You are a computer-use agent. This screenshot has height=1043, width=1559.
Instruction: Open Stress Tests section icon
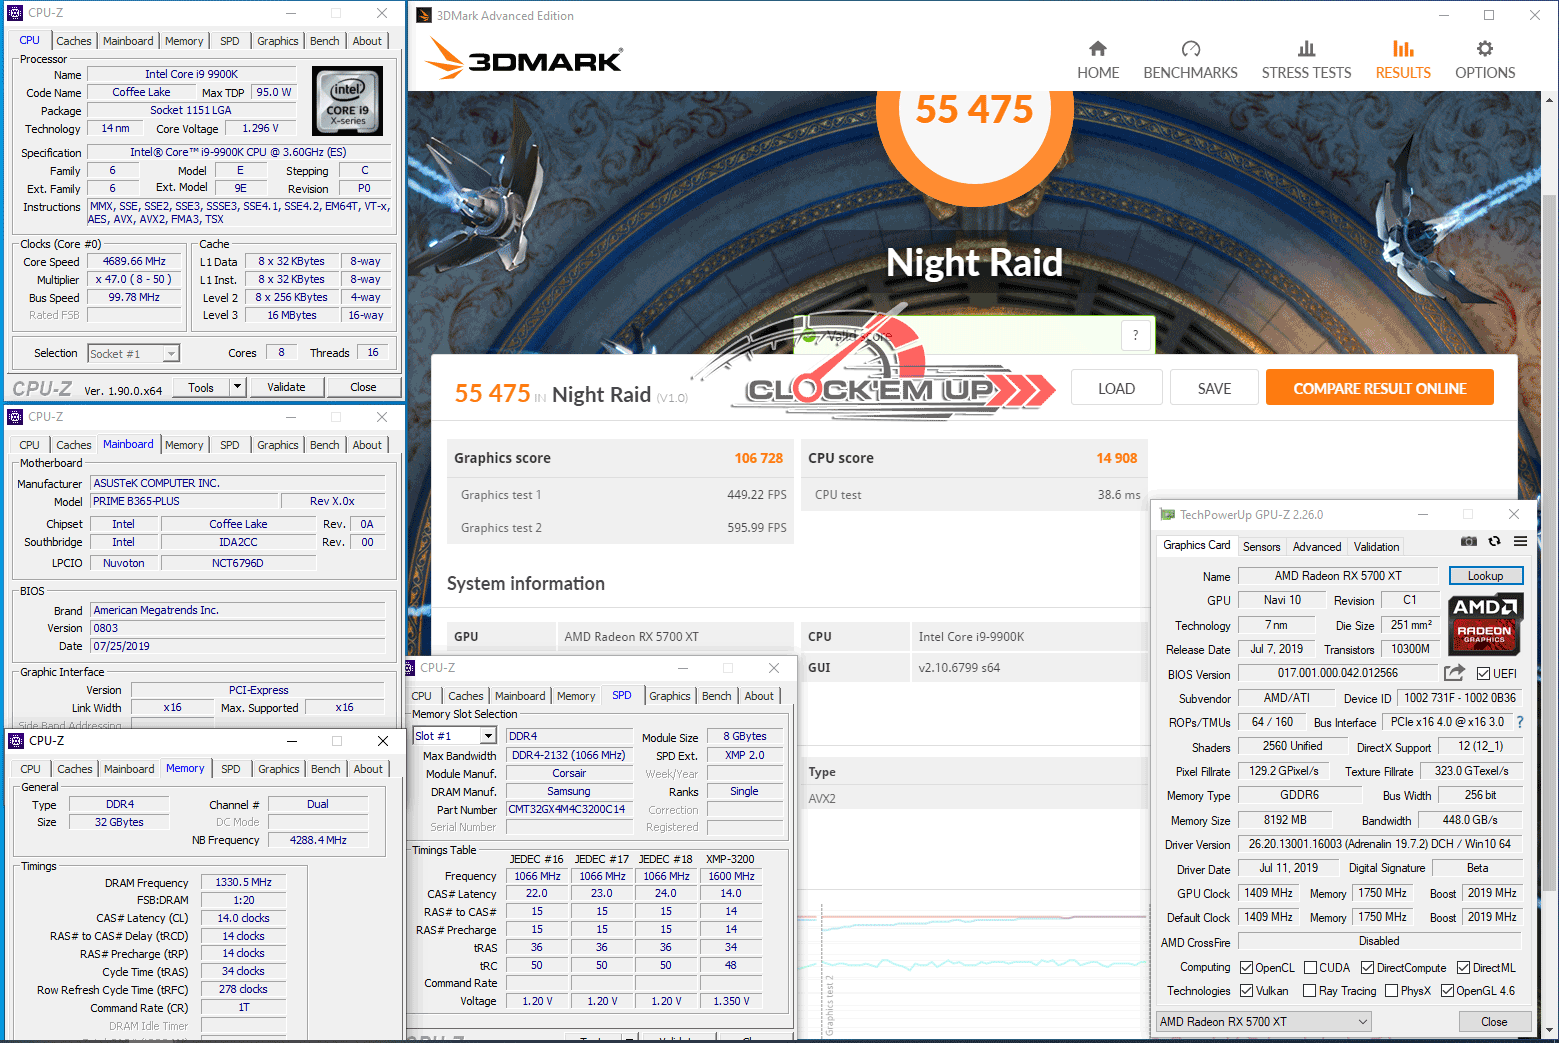1306,49
